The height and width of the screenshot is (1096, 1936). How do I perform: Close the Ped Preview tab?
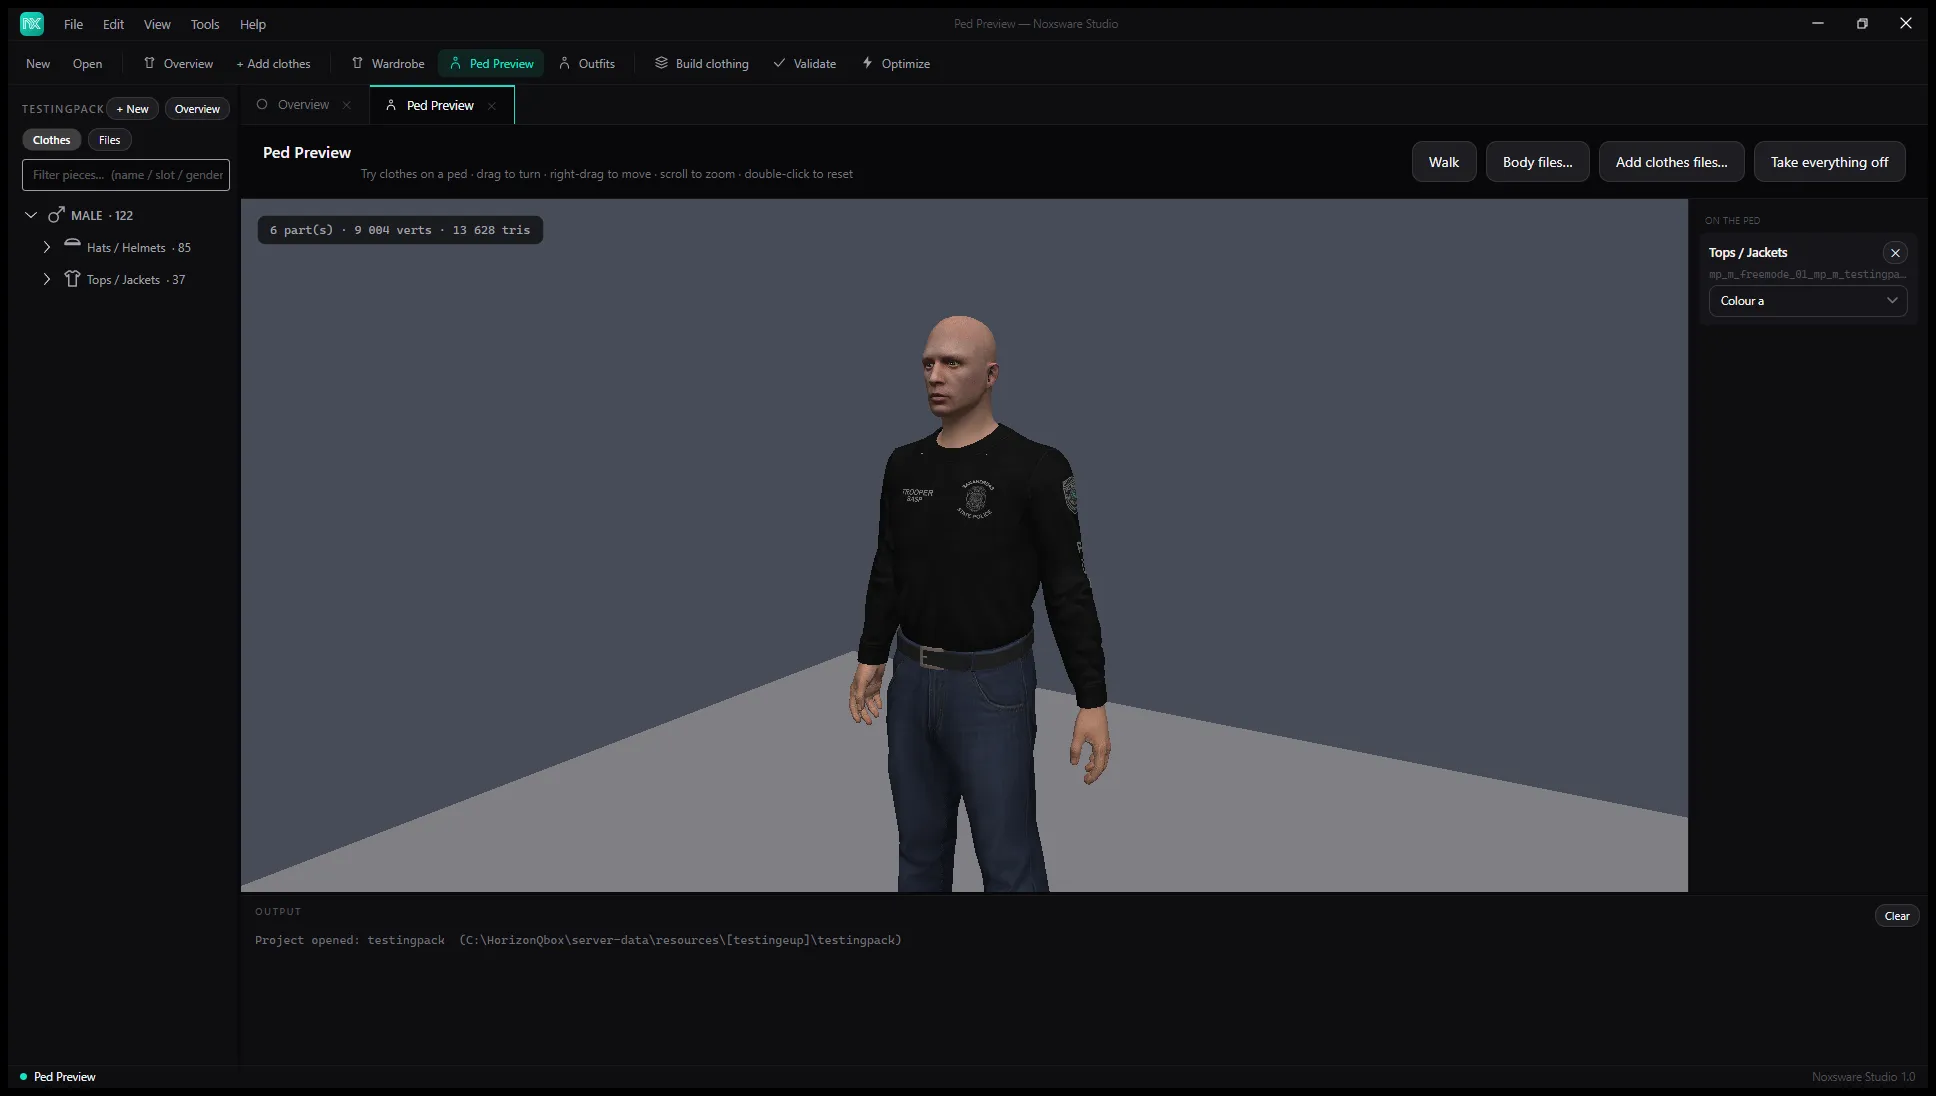[x=492, y=106]
